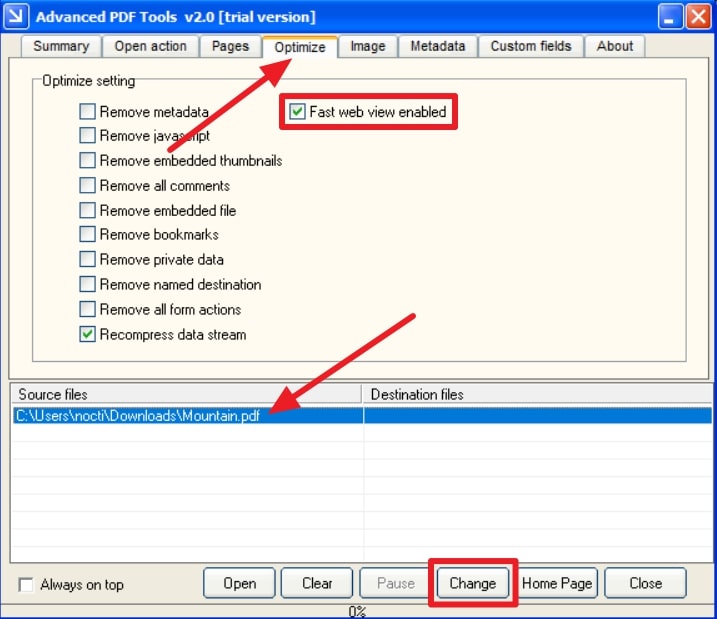Tick Remove named destination checkbox
The image size is (717, 619).
coord(87,284)
